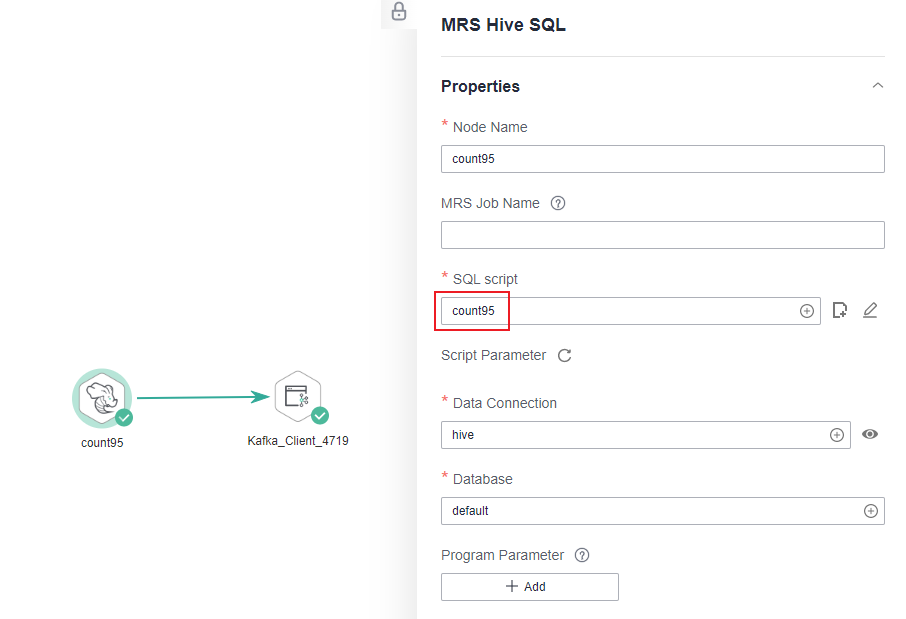Create a new SQL script via the file-plus icon
The image size is (906, 619).
tap(840, 310)
